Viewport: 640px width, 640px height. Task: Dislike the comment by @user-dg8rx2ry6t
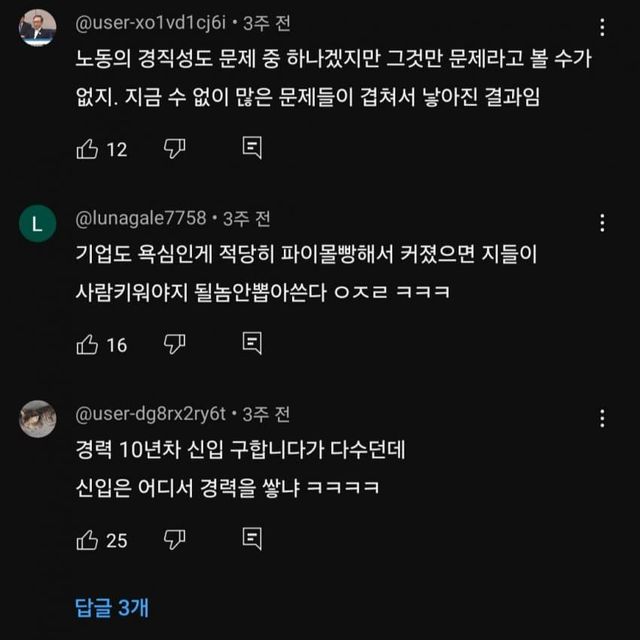point(175,539)
